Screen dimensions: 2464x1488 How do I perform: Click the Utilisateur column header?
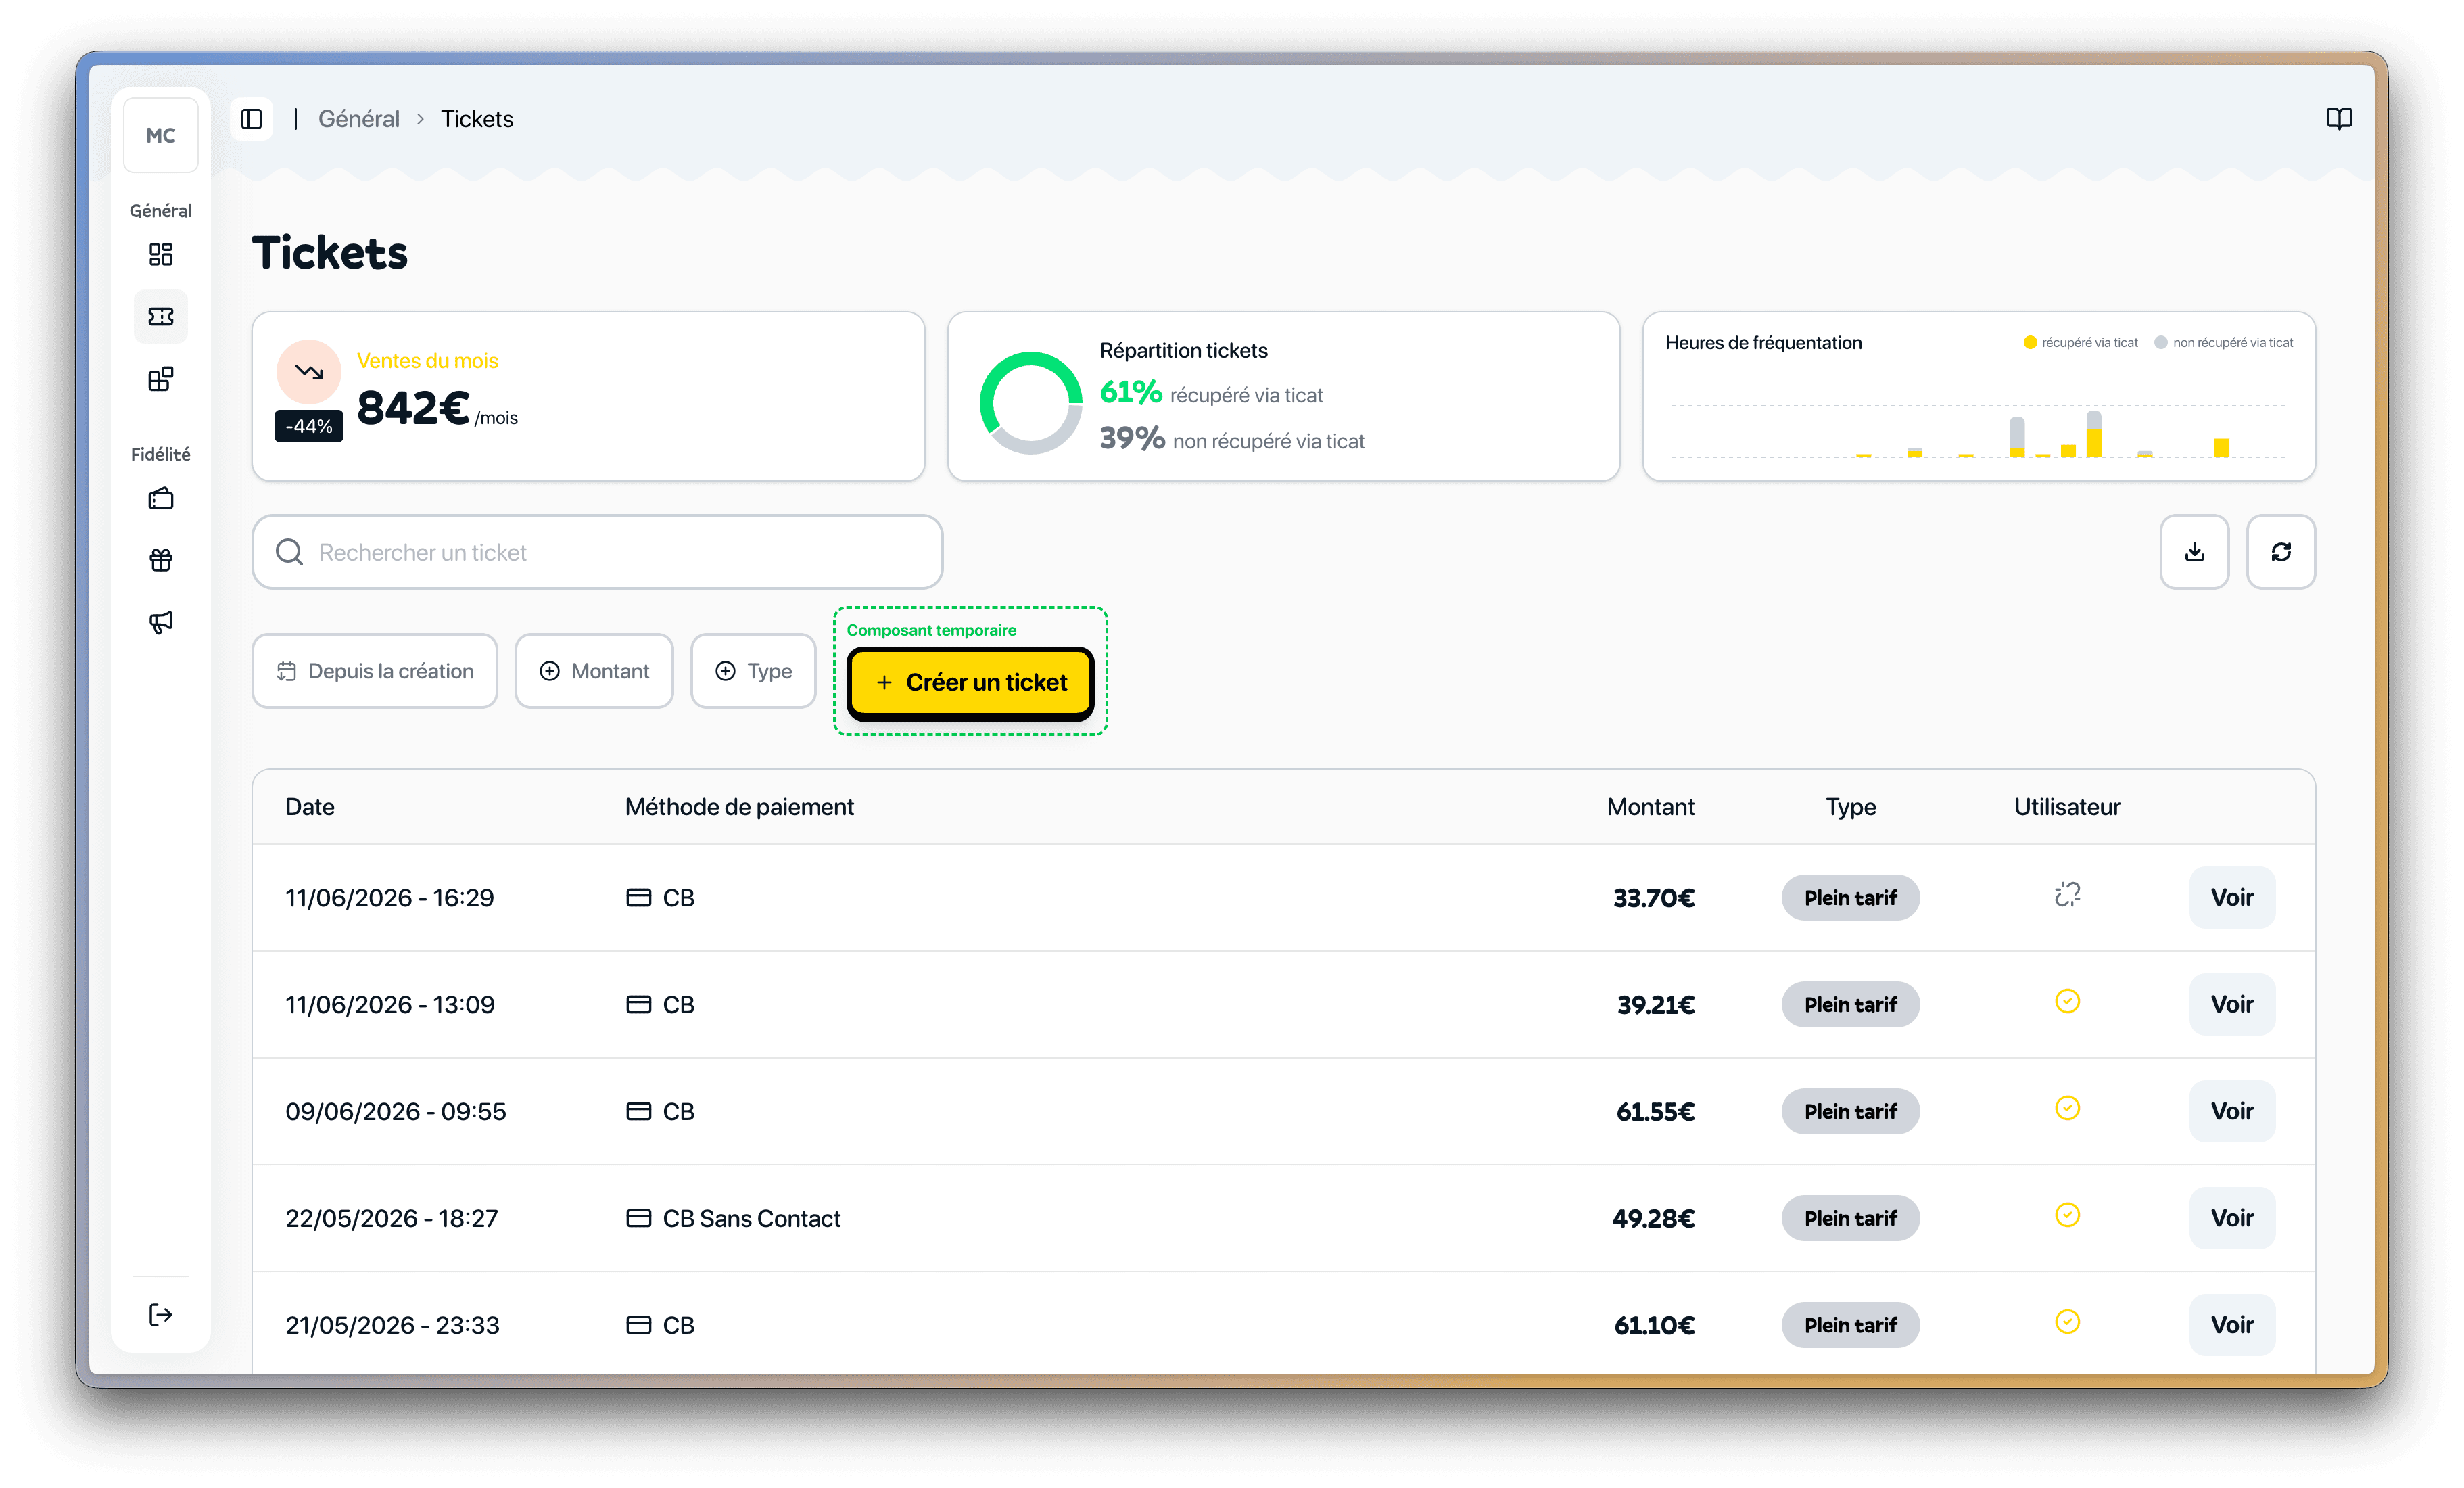(2067, 807)
